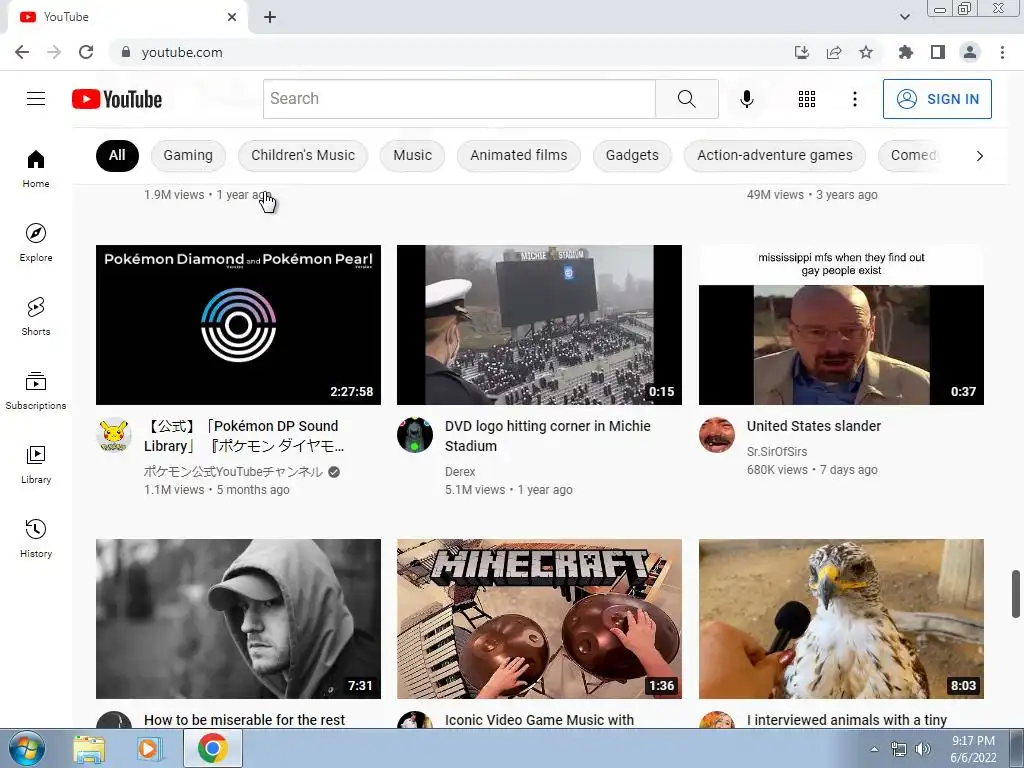Open Windows Explorer from taskbar
The image size is (1024, 768).
pyautogui.click(x=89, y=748)
